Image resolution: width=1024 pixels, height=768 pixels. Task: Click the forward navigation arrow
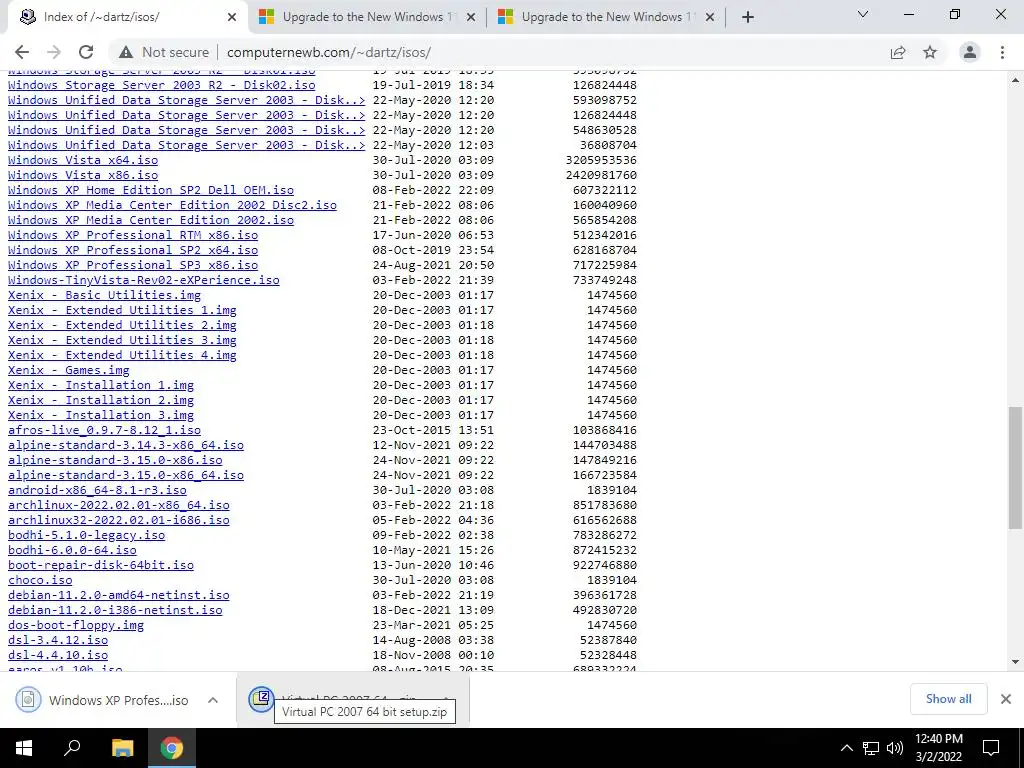click(x=54, y=52)
